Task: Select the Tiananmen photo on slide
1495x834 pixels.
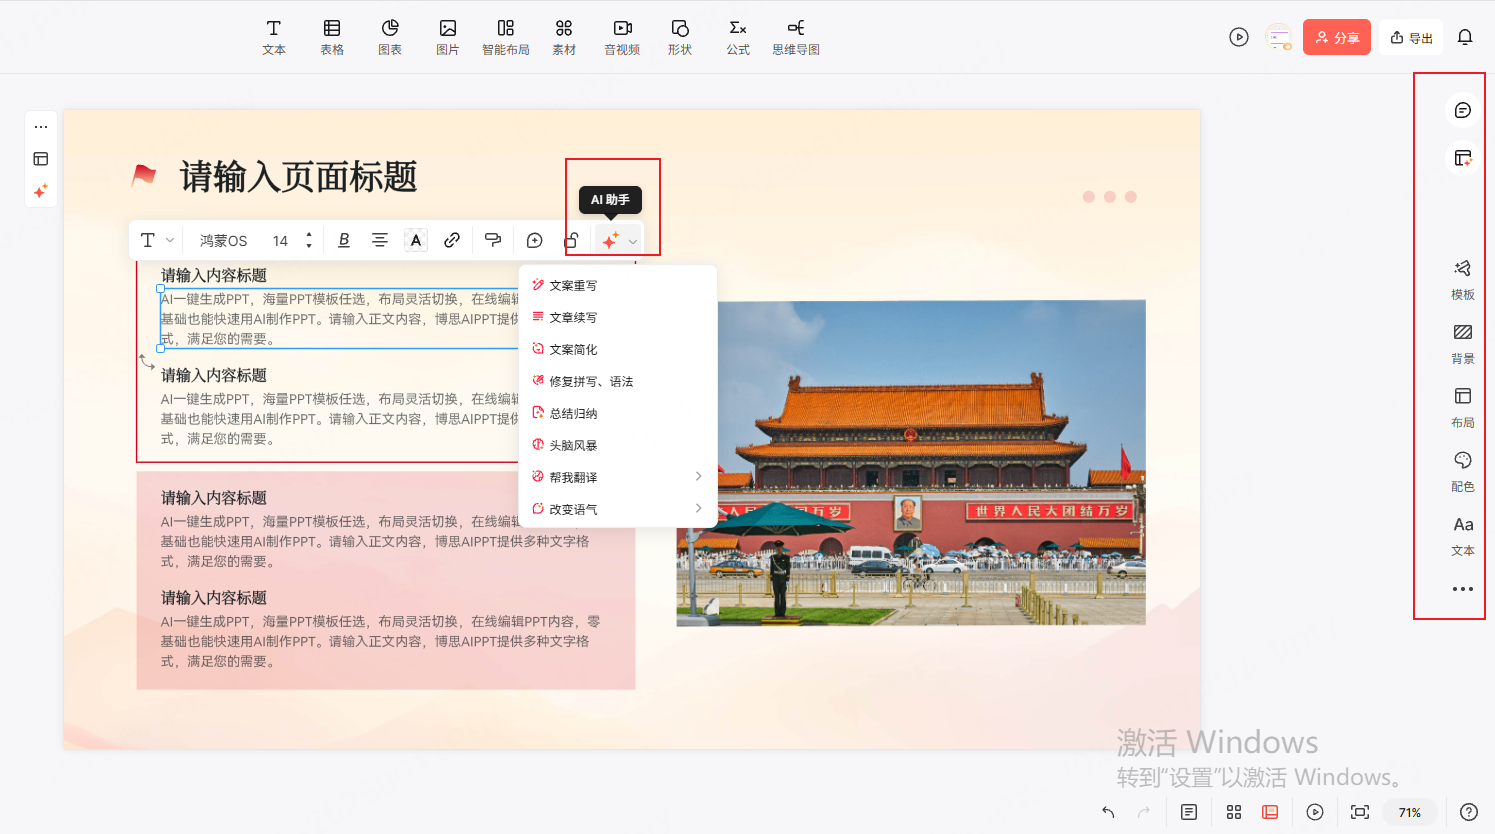Action: (x=911, y=463)
